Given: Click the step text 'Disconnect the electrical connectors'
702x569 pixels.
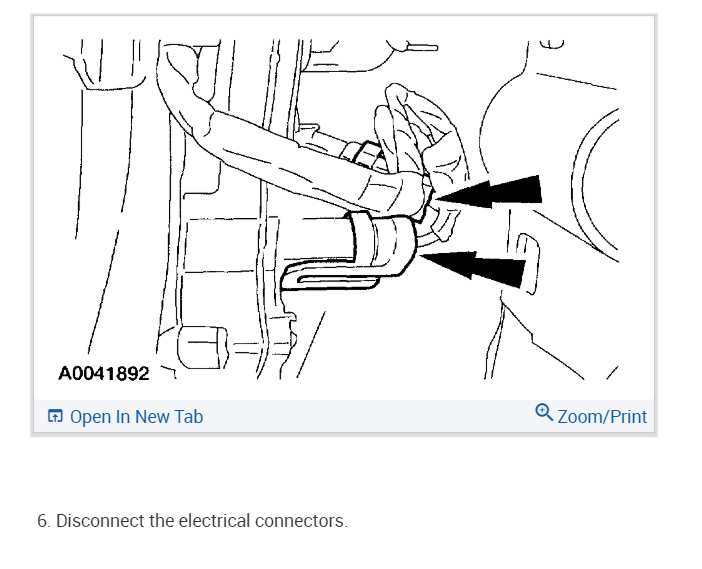Looking at the screenshot, I should coord(201,521).
